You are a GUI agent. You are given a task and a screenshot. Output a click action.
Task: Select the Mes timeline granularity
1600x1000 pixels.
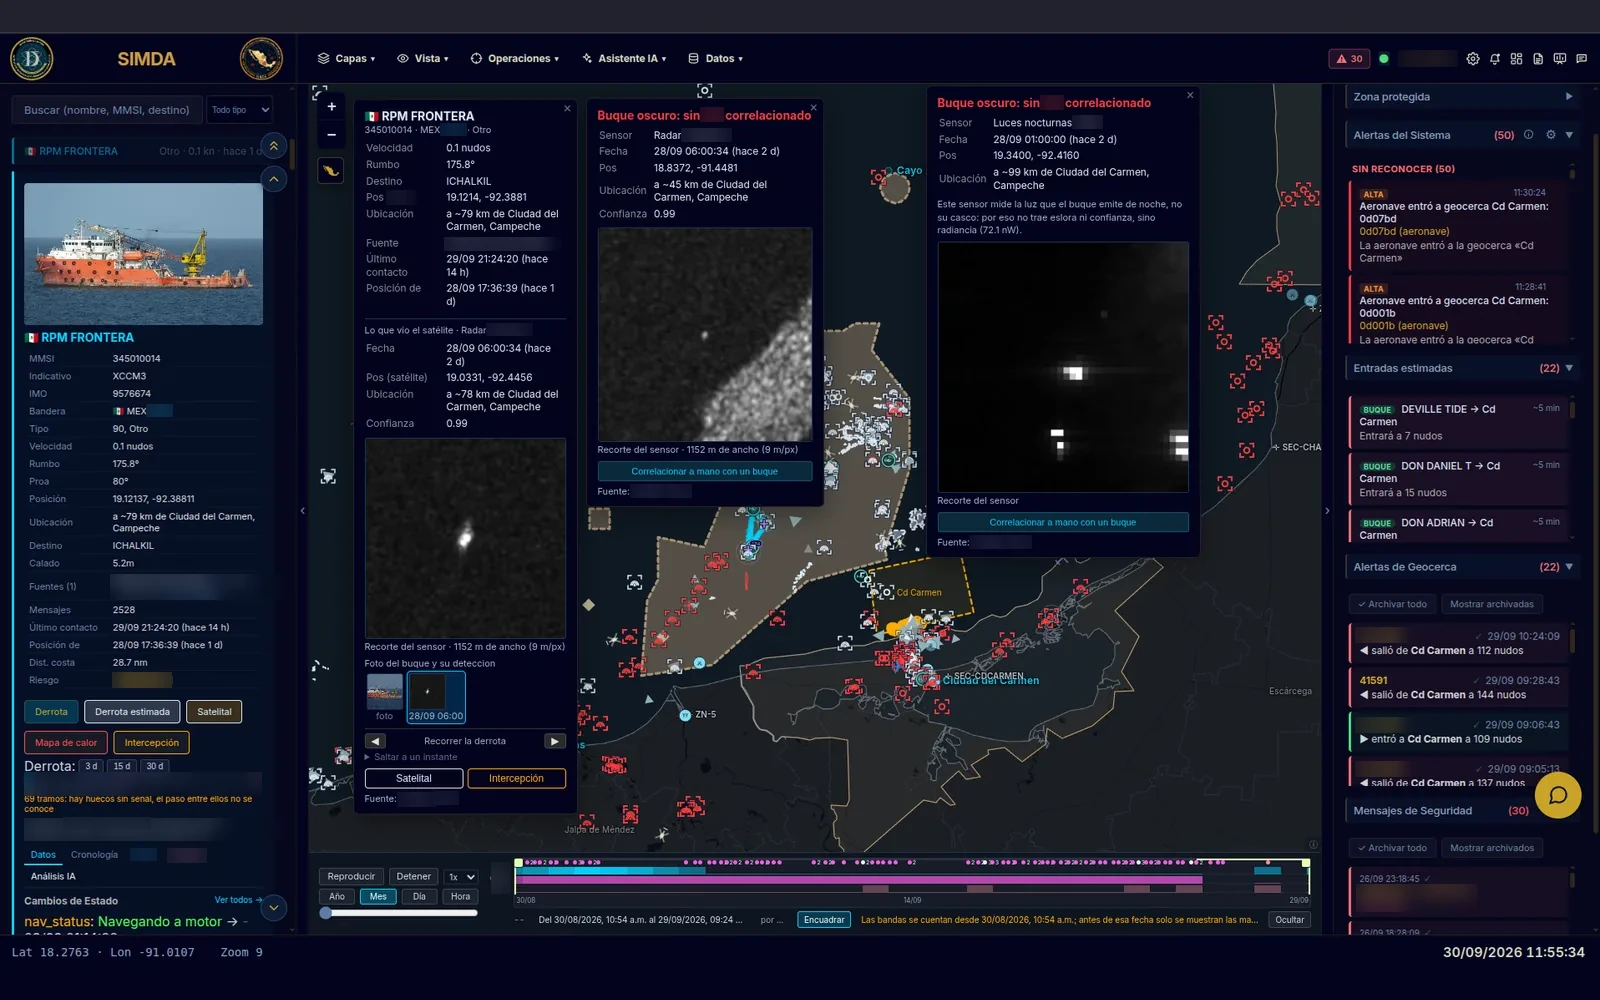pos(378,897)
